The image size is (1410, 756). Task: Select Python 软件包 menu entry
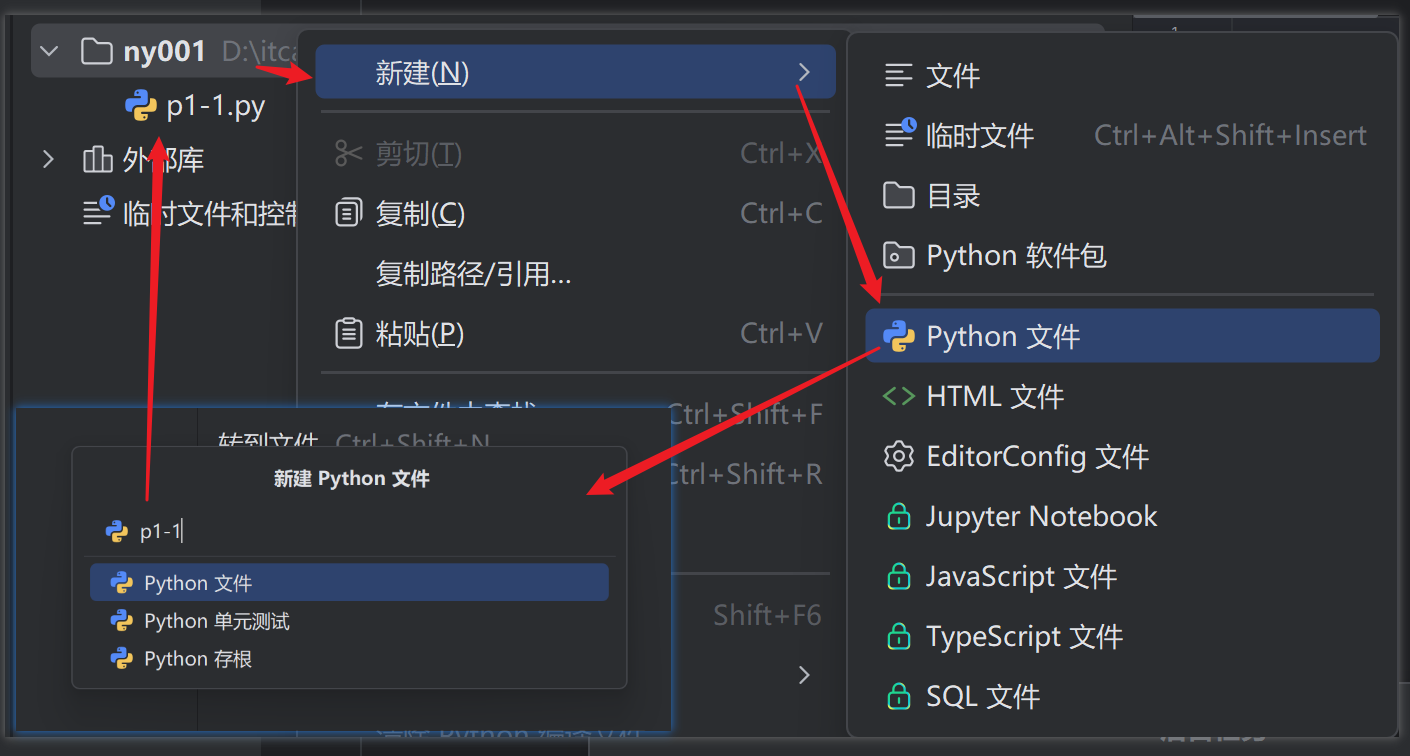(x=1016, y=256)
